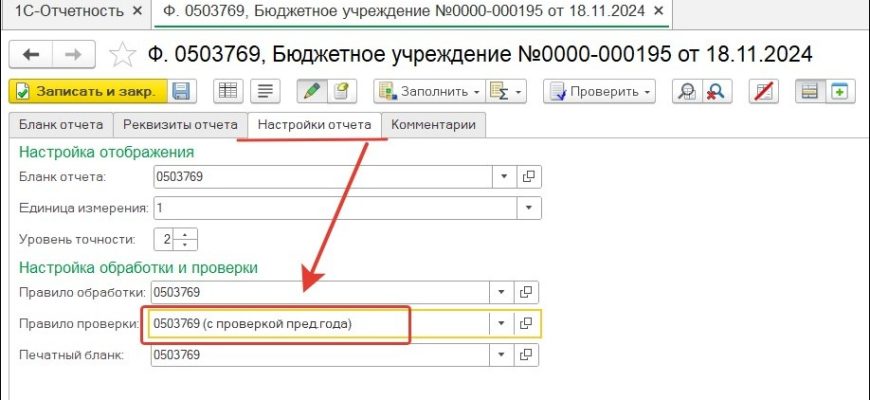Expand the Правило проверки dropdown arrow
The width and height of the screenshot is (870, 400).
coord(502,323)
